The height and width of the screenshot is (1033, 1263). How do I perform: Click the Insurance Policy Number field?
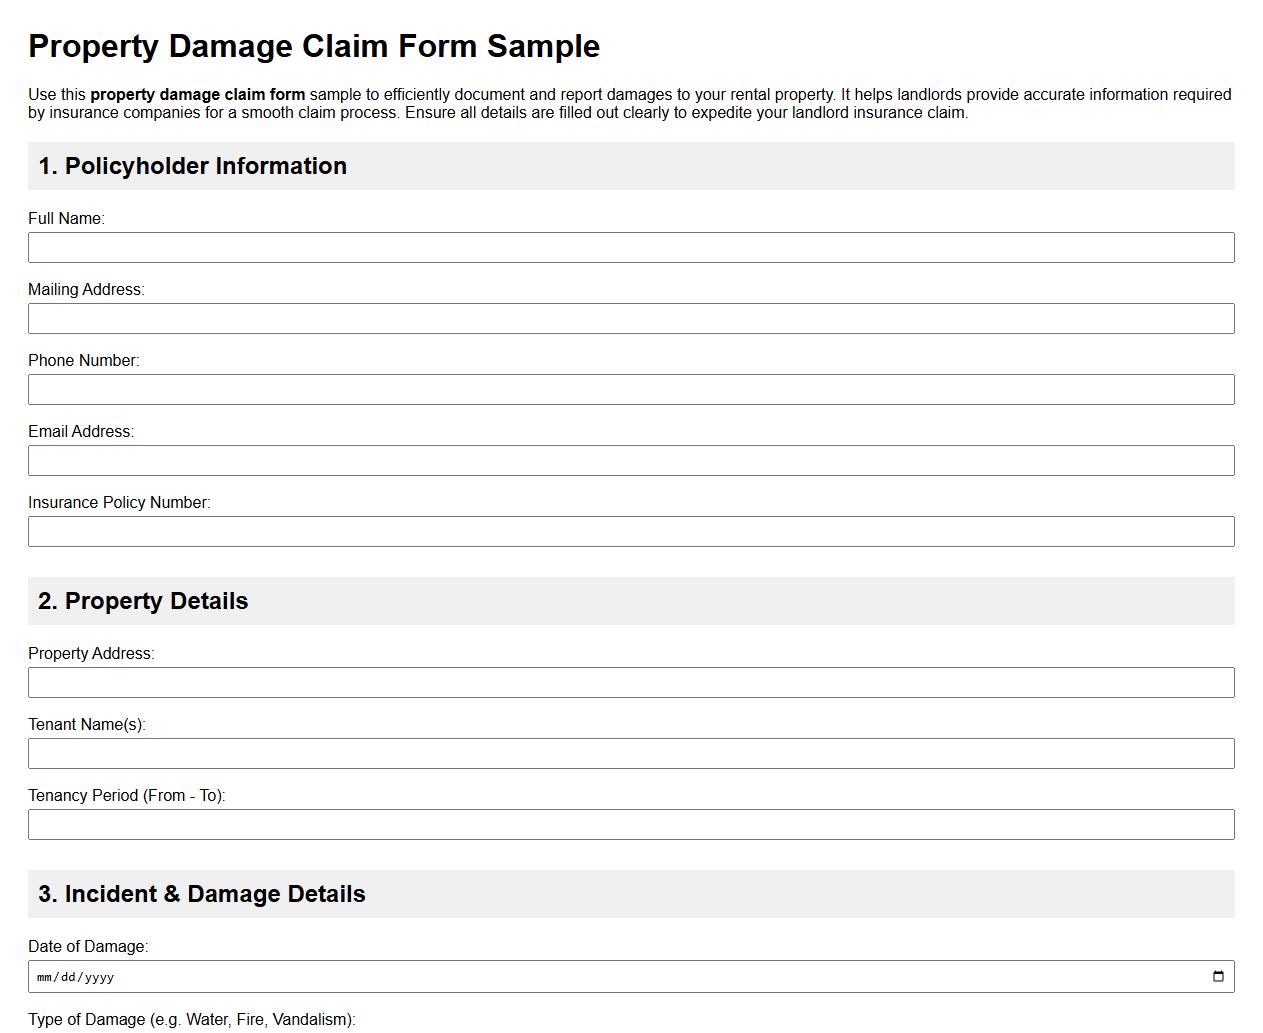pyautogui.click(x=631, y=531)
